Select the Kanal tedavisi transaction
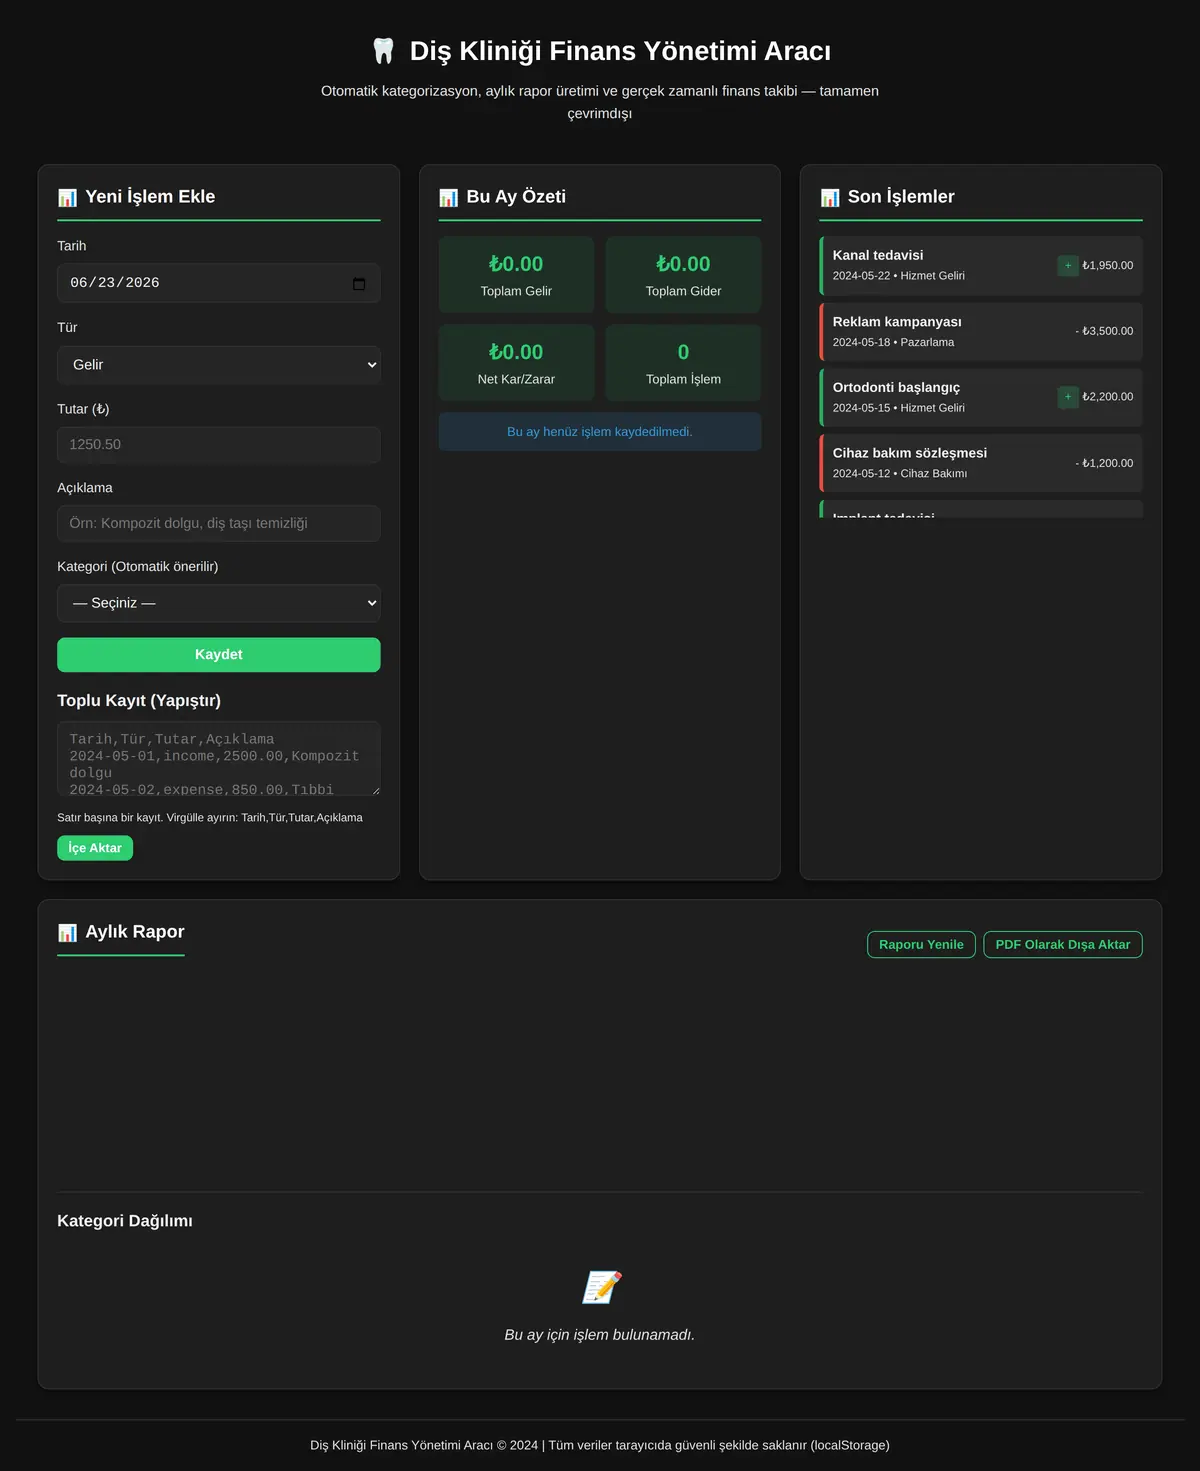This screenshot has height=1471, width=1200. [981, 266]
